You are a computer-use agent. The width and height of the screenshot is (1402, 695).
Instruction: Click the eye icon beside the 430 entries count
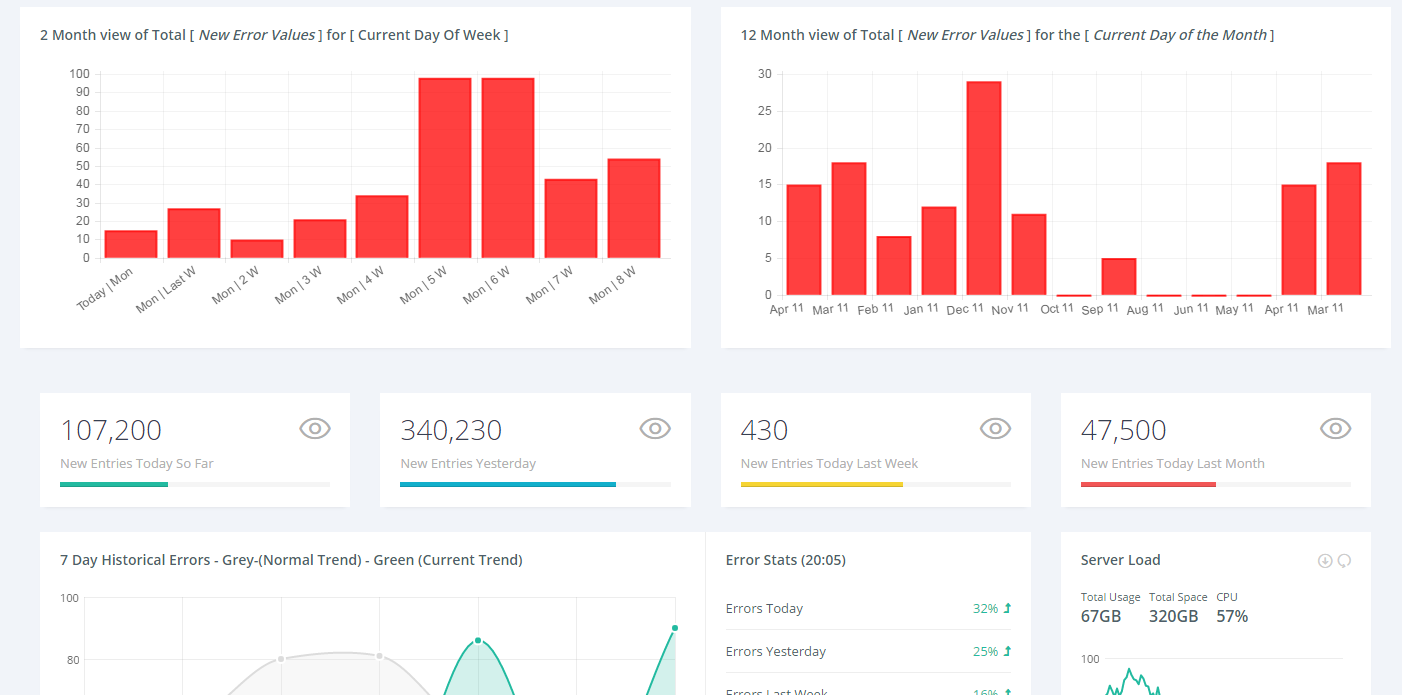(995, 429)
